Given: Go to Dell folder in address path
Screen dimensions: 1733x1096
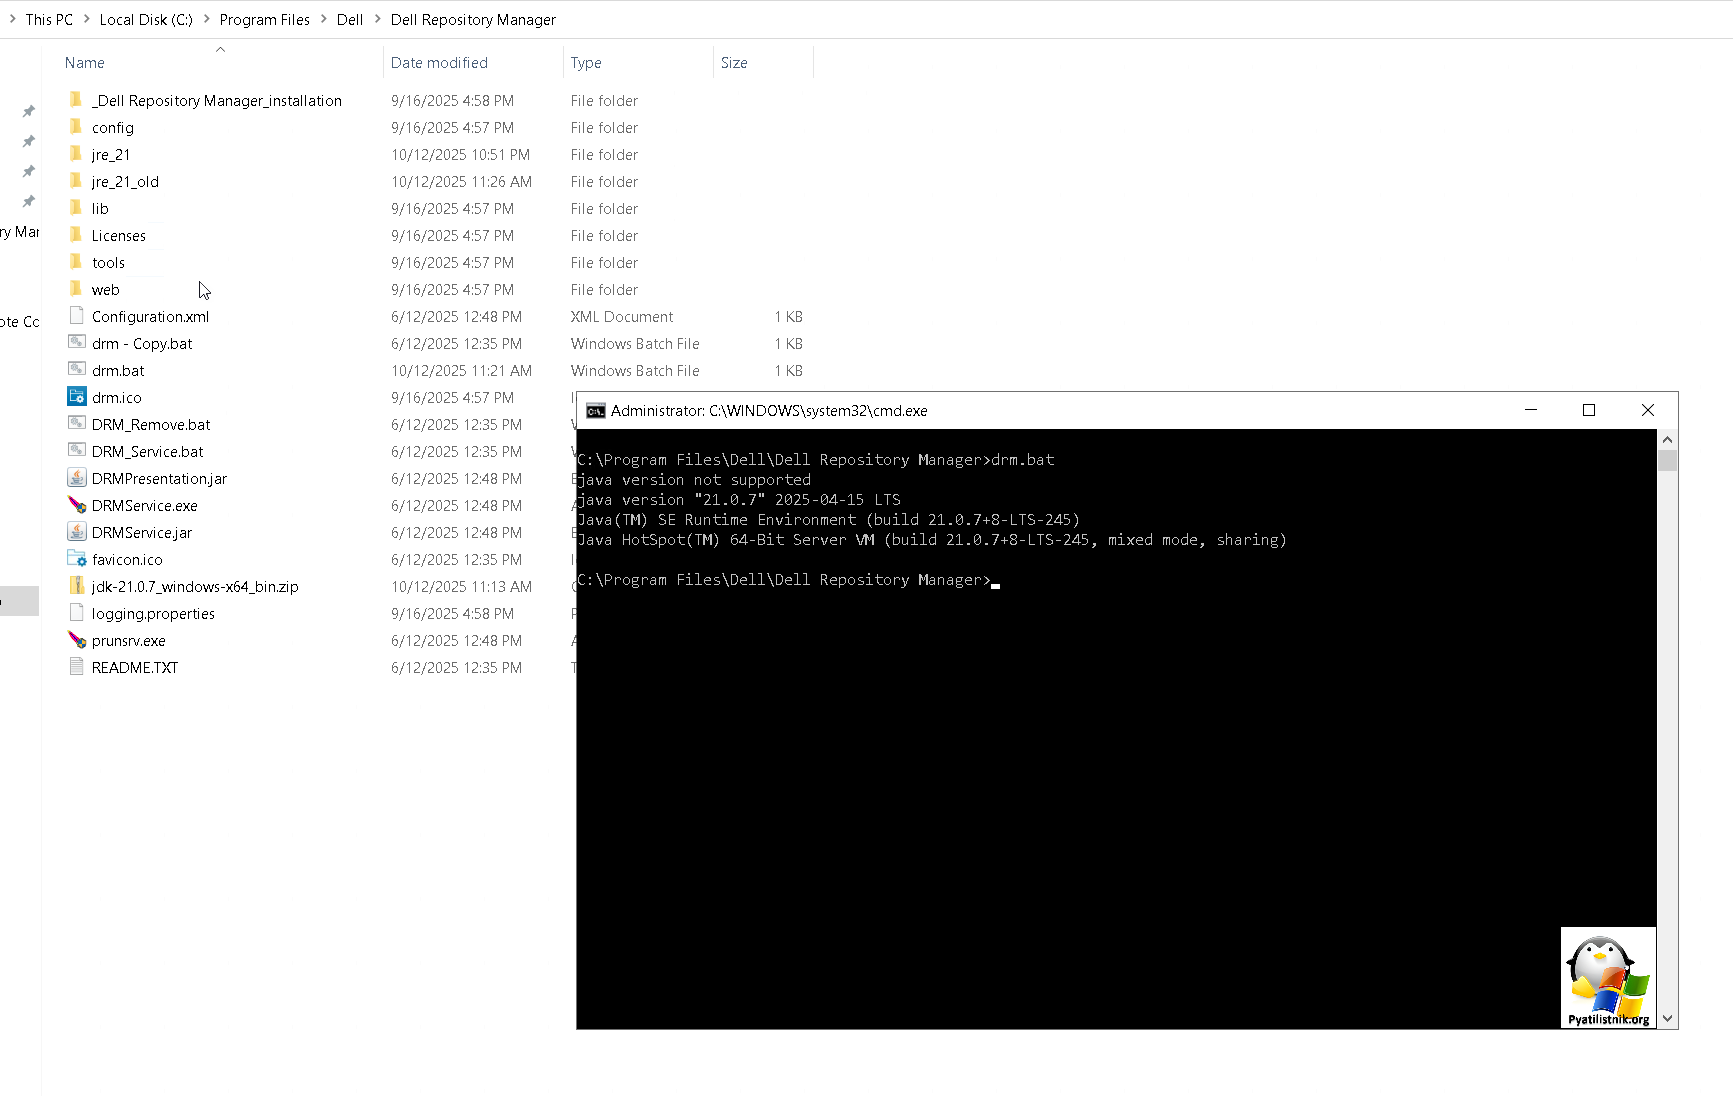Looking at the screenshot, I should pos(349,19).
